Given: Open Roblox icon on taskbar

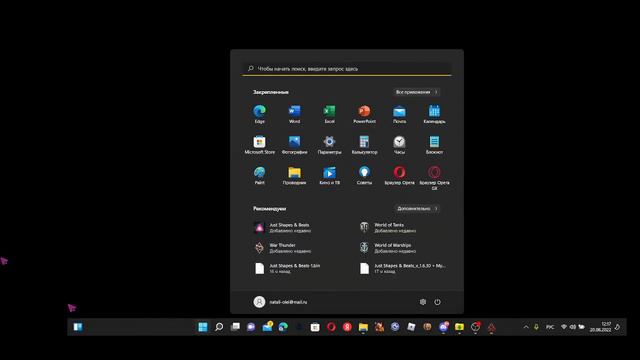Looking at the screenshot, I should (411, 327).
